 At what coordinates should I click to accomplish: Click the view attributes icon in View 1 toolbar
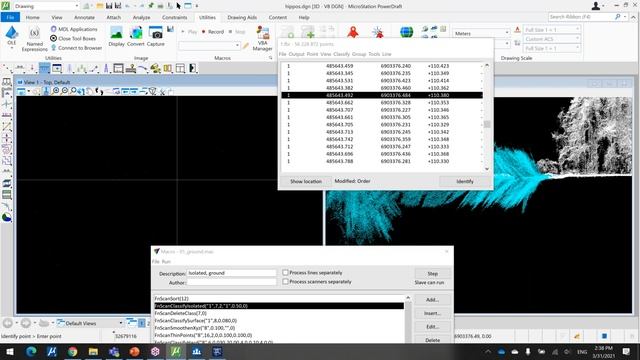click(x=20, y=91)
